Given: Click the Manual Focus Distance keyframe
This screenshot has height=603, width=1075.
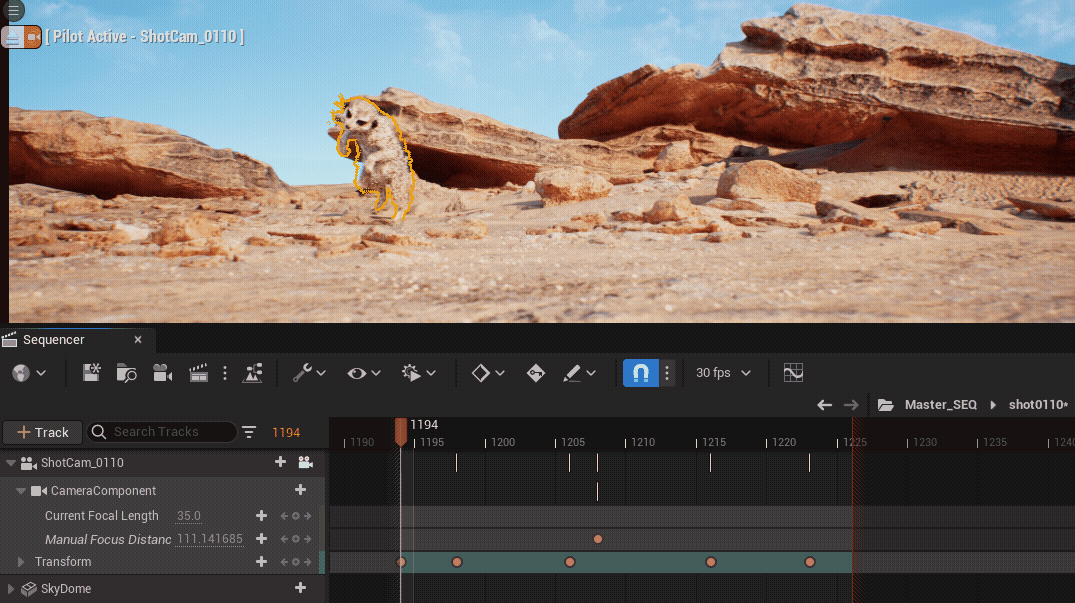Looking at the screenshot, I should [x=598, y=539].
